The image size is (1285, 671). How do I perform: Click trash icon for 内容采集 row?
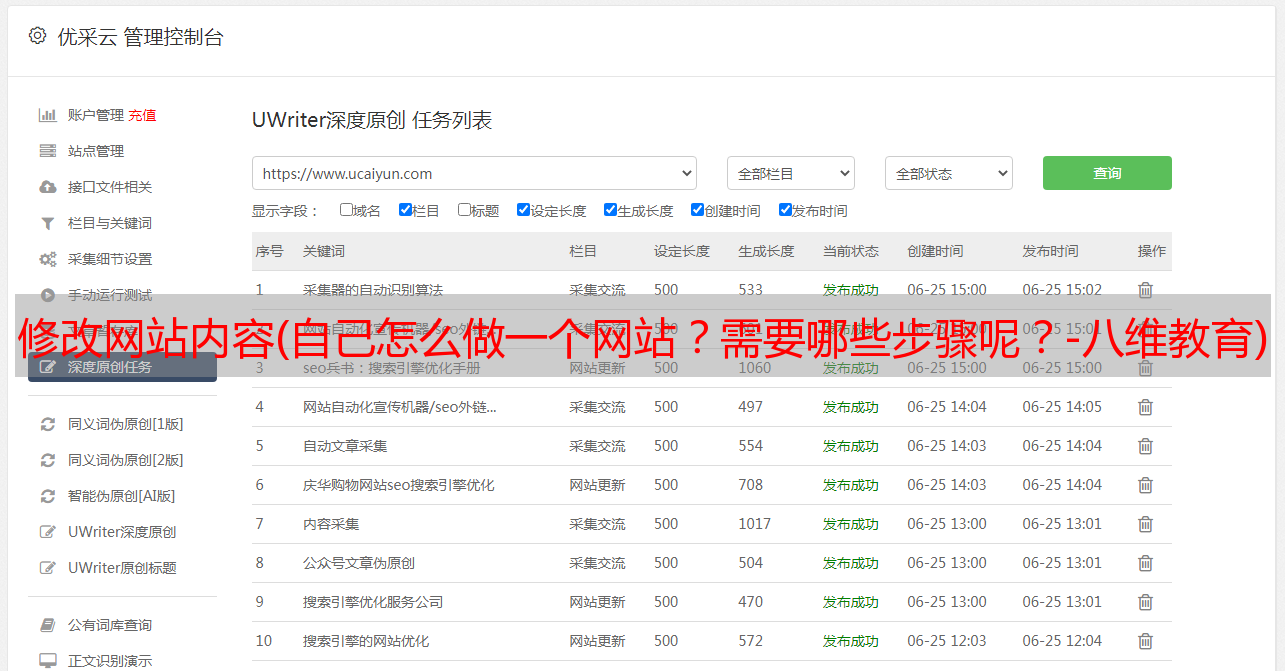pyautogui.click(x=1146, y=524)
